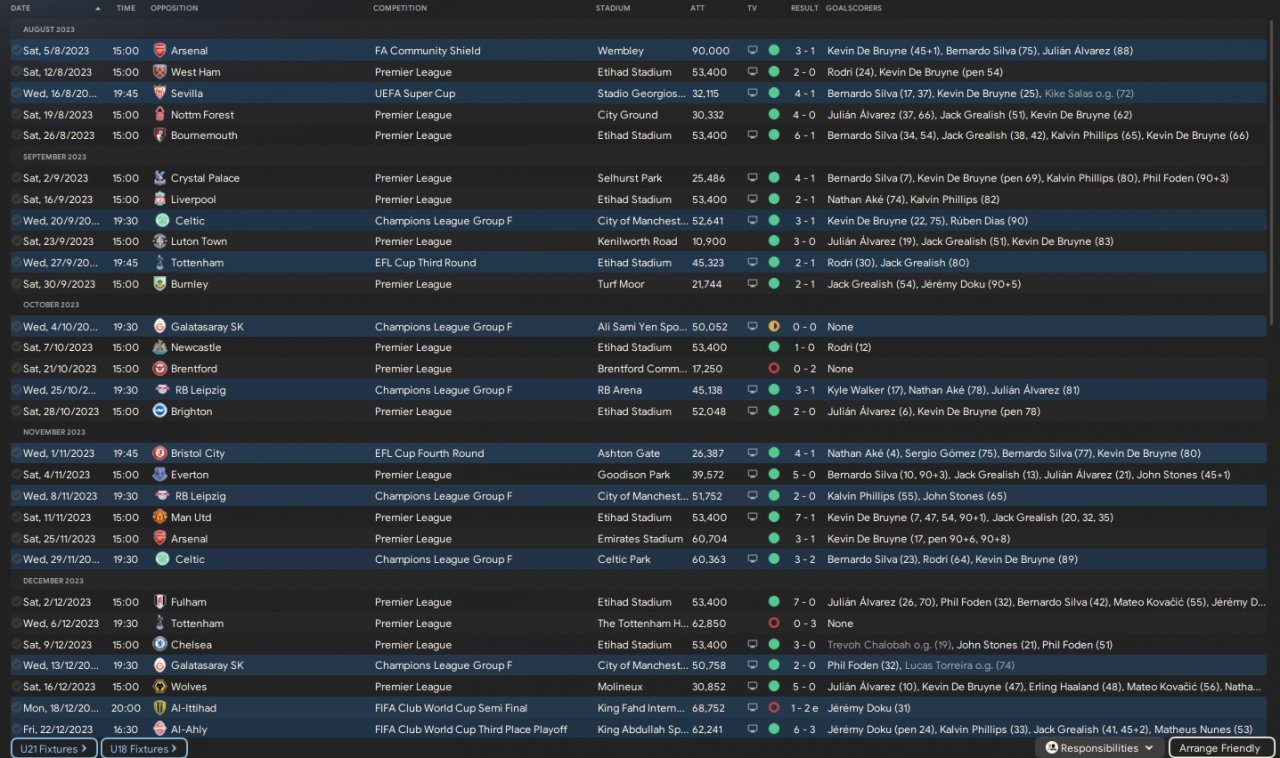Viewport: 1280px width, 758px height.
Task: Click the Rodri (12) goalscorer text
Action: (x=849, y=348)
